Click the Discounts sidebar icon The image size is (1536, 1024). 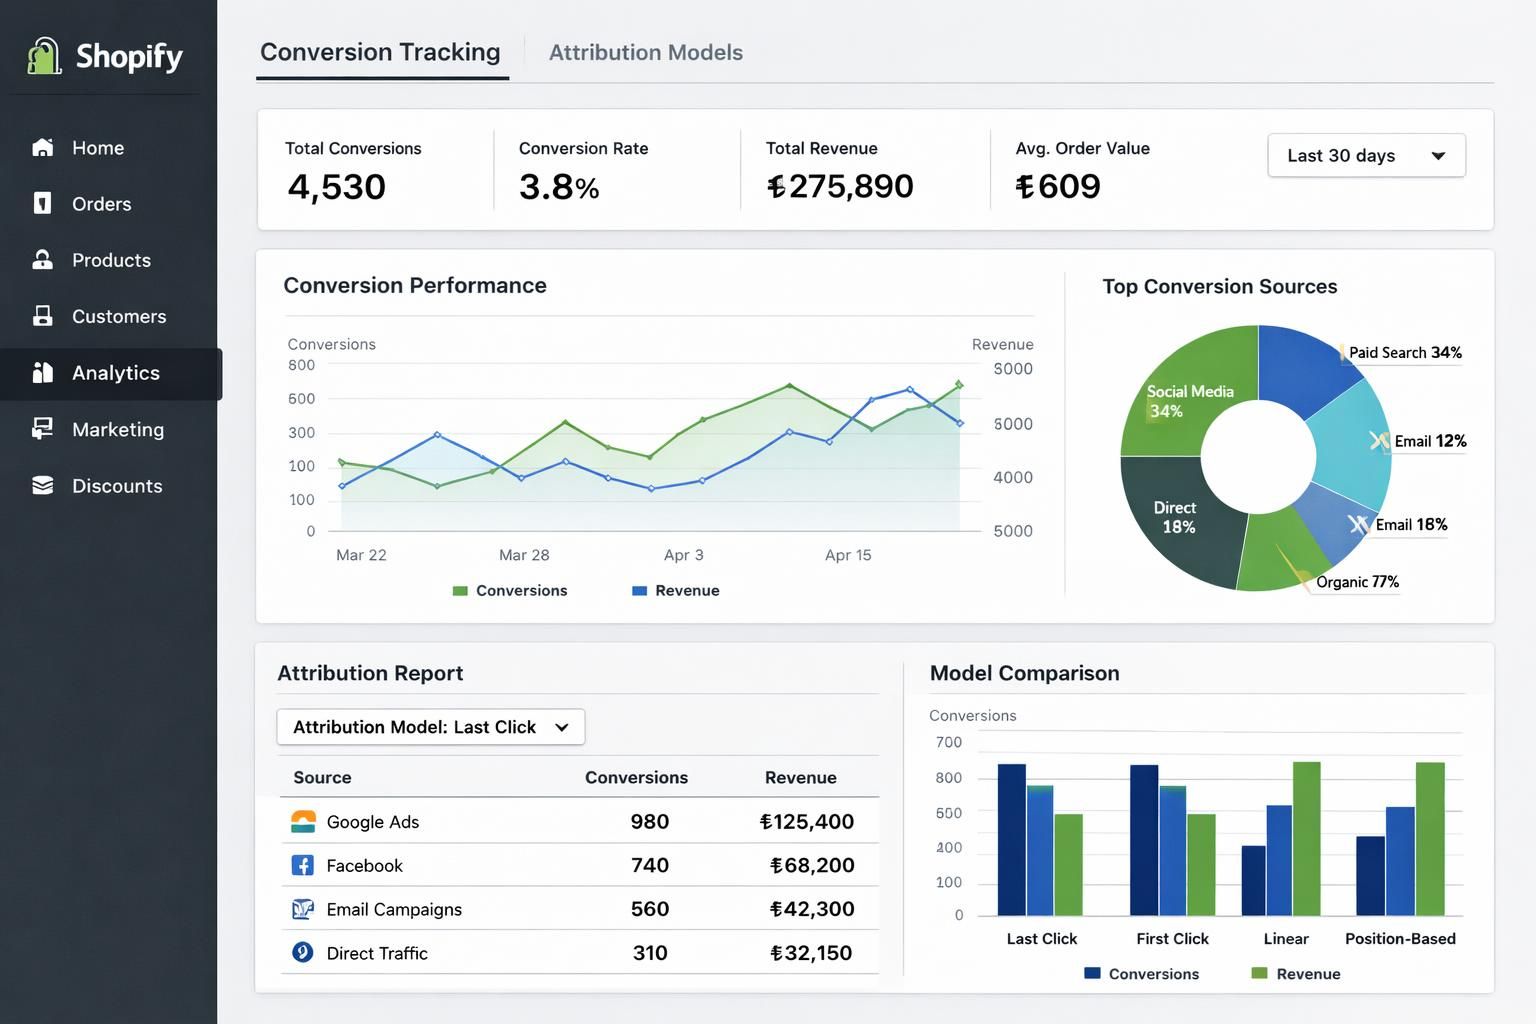pyautogui.click(x=42, y=485)
